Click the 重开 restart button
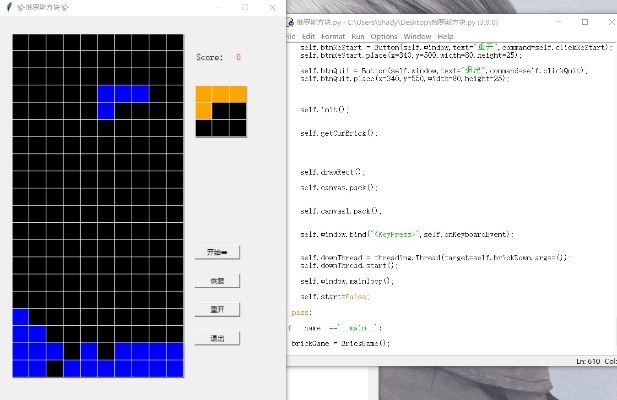Viewport: 617px width, 400px height. tap(217, 309)
